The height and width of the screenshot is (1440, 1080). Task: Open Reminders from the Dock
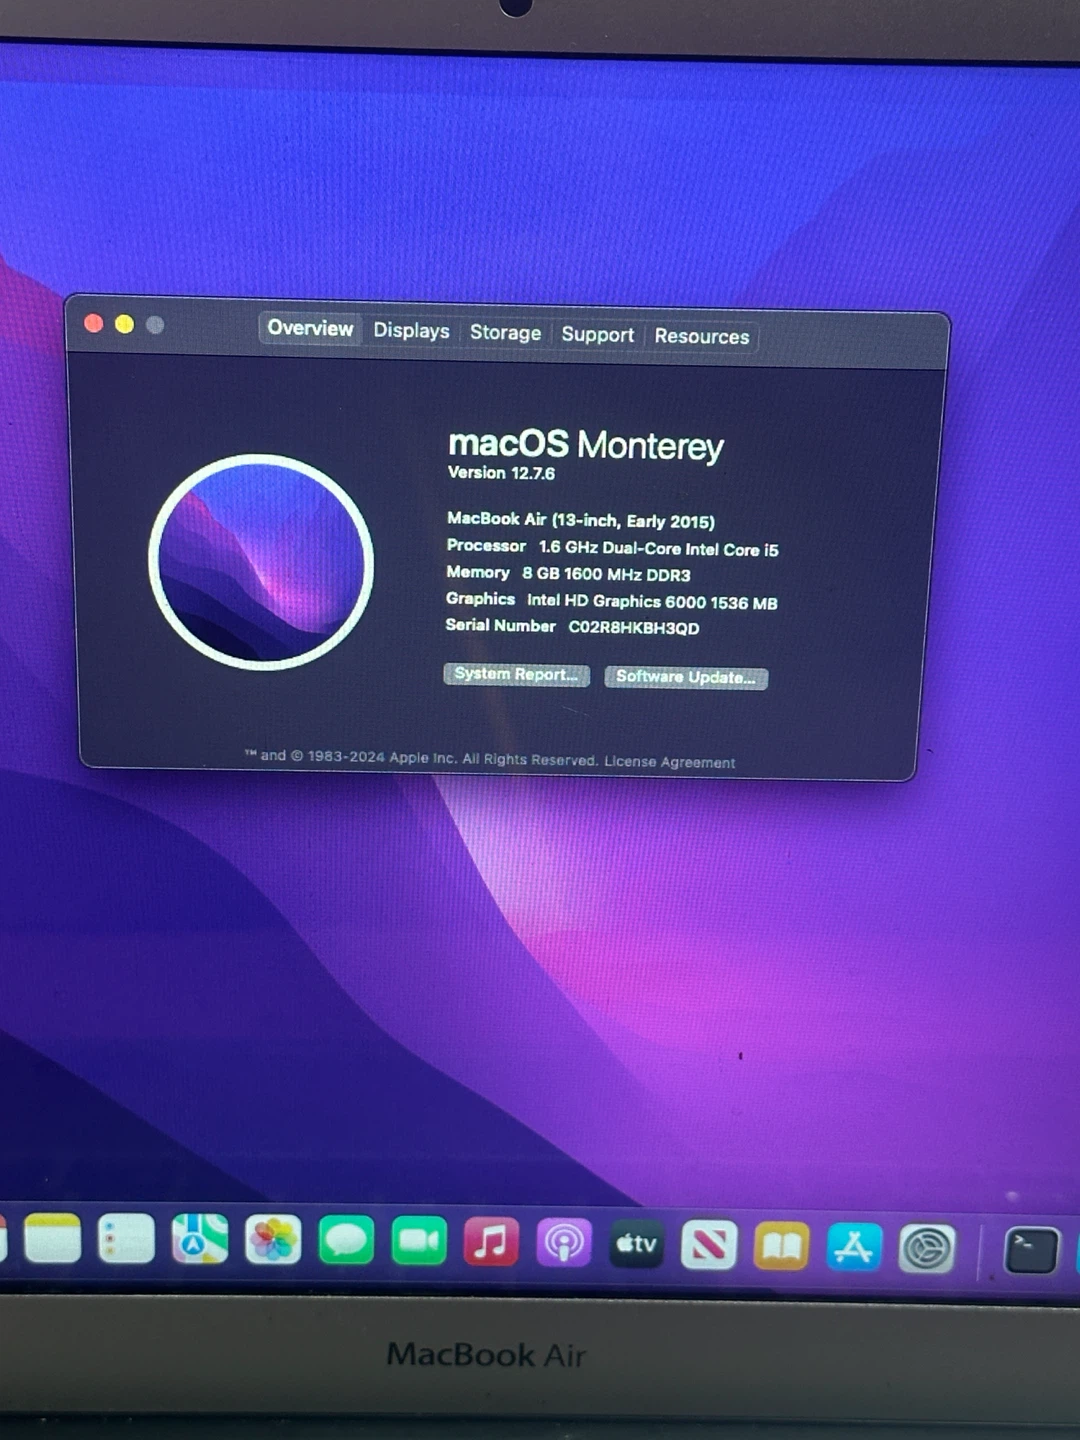(126, 1239)
